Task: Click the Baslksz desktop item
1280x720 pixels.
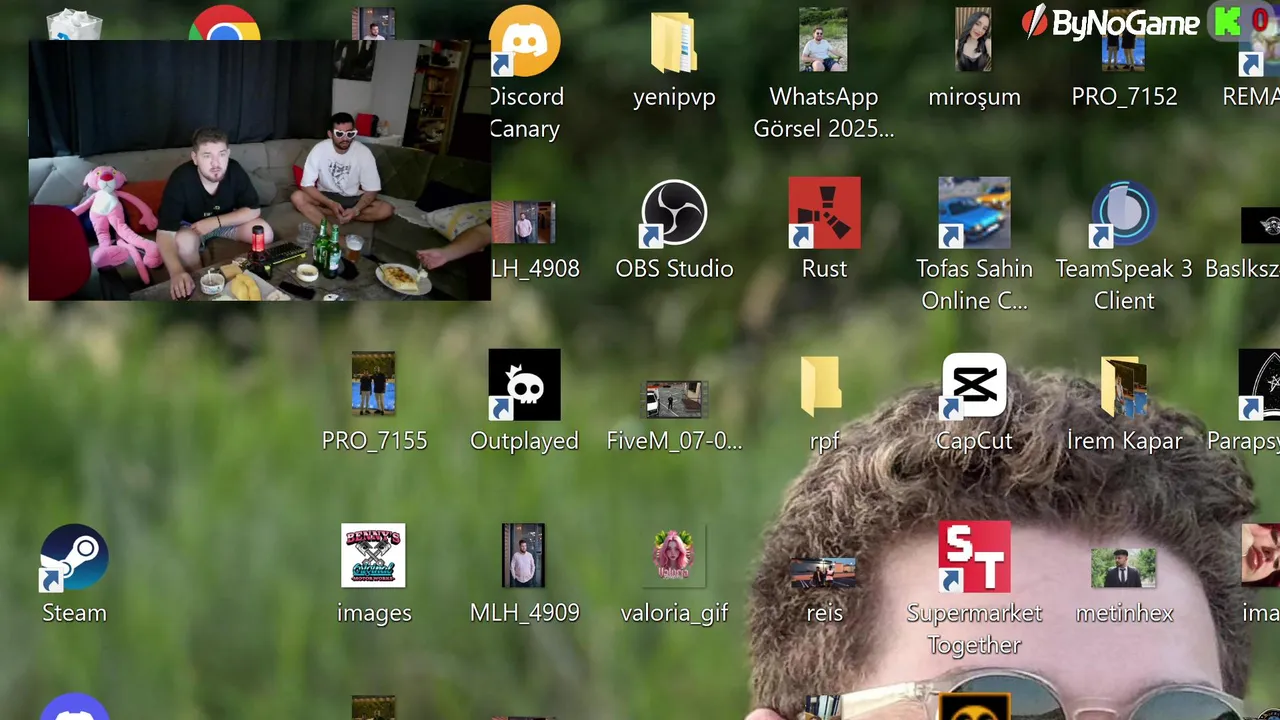Action: click(1261, 226)
